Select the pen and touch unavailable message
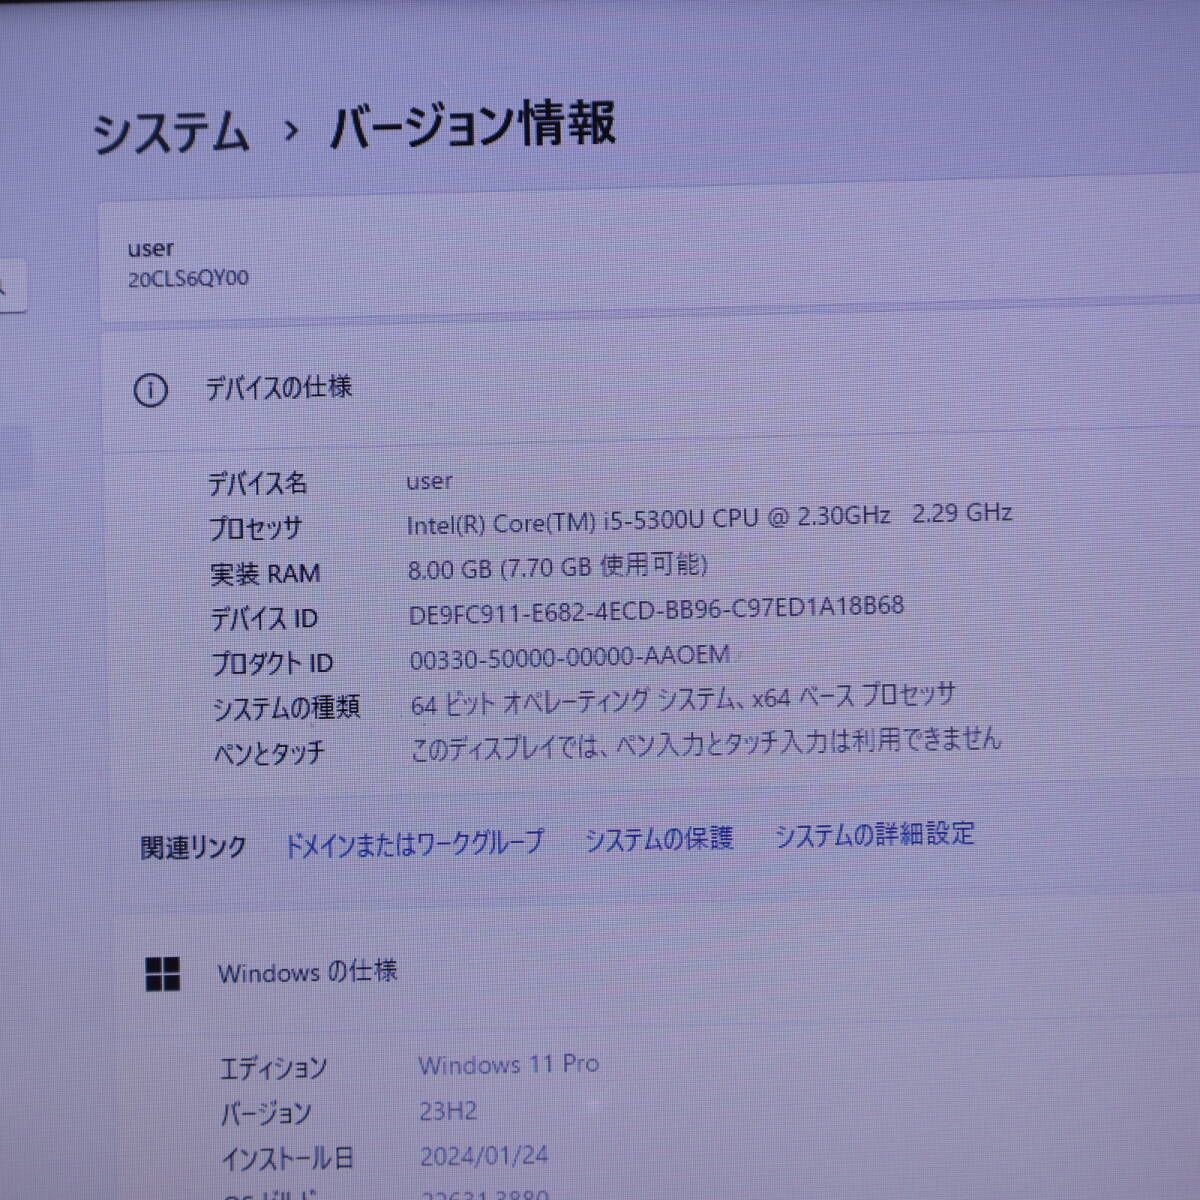1200x1200 pixels. 706,744
